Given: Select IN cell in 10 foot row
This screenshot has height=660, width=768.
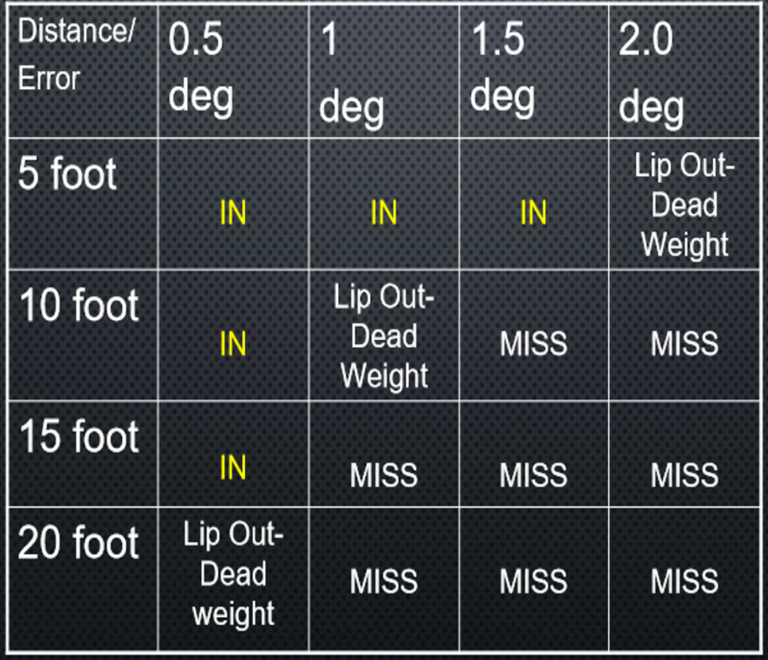Looking at the screenshot, I should (x=233, y=343).
